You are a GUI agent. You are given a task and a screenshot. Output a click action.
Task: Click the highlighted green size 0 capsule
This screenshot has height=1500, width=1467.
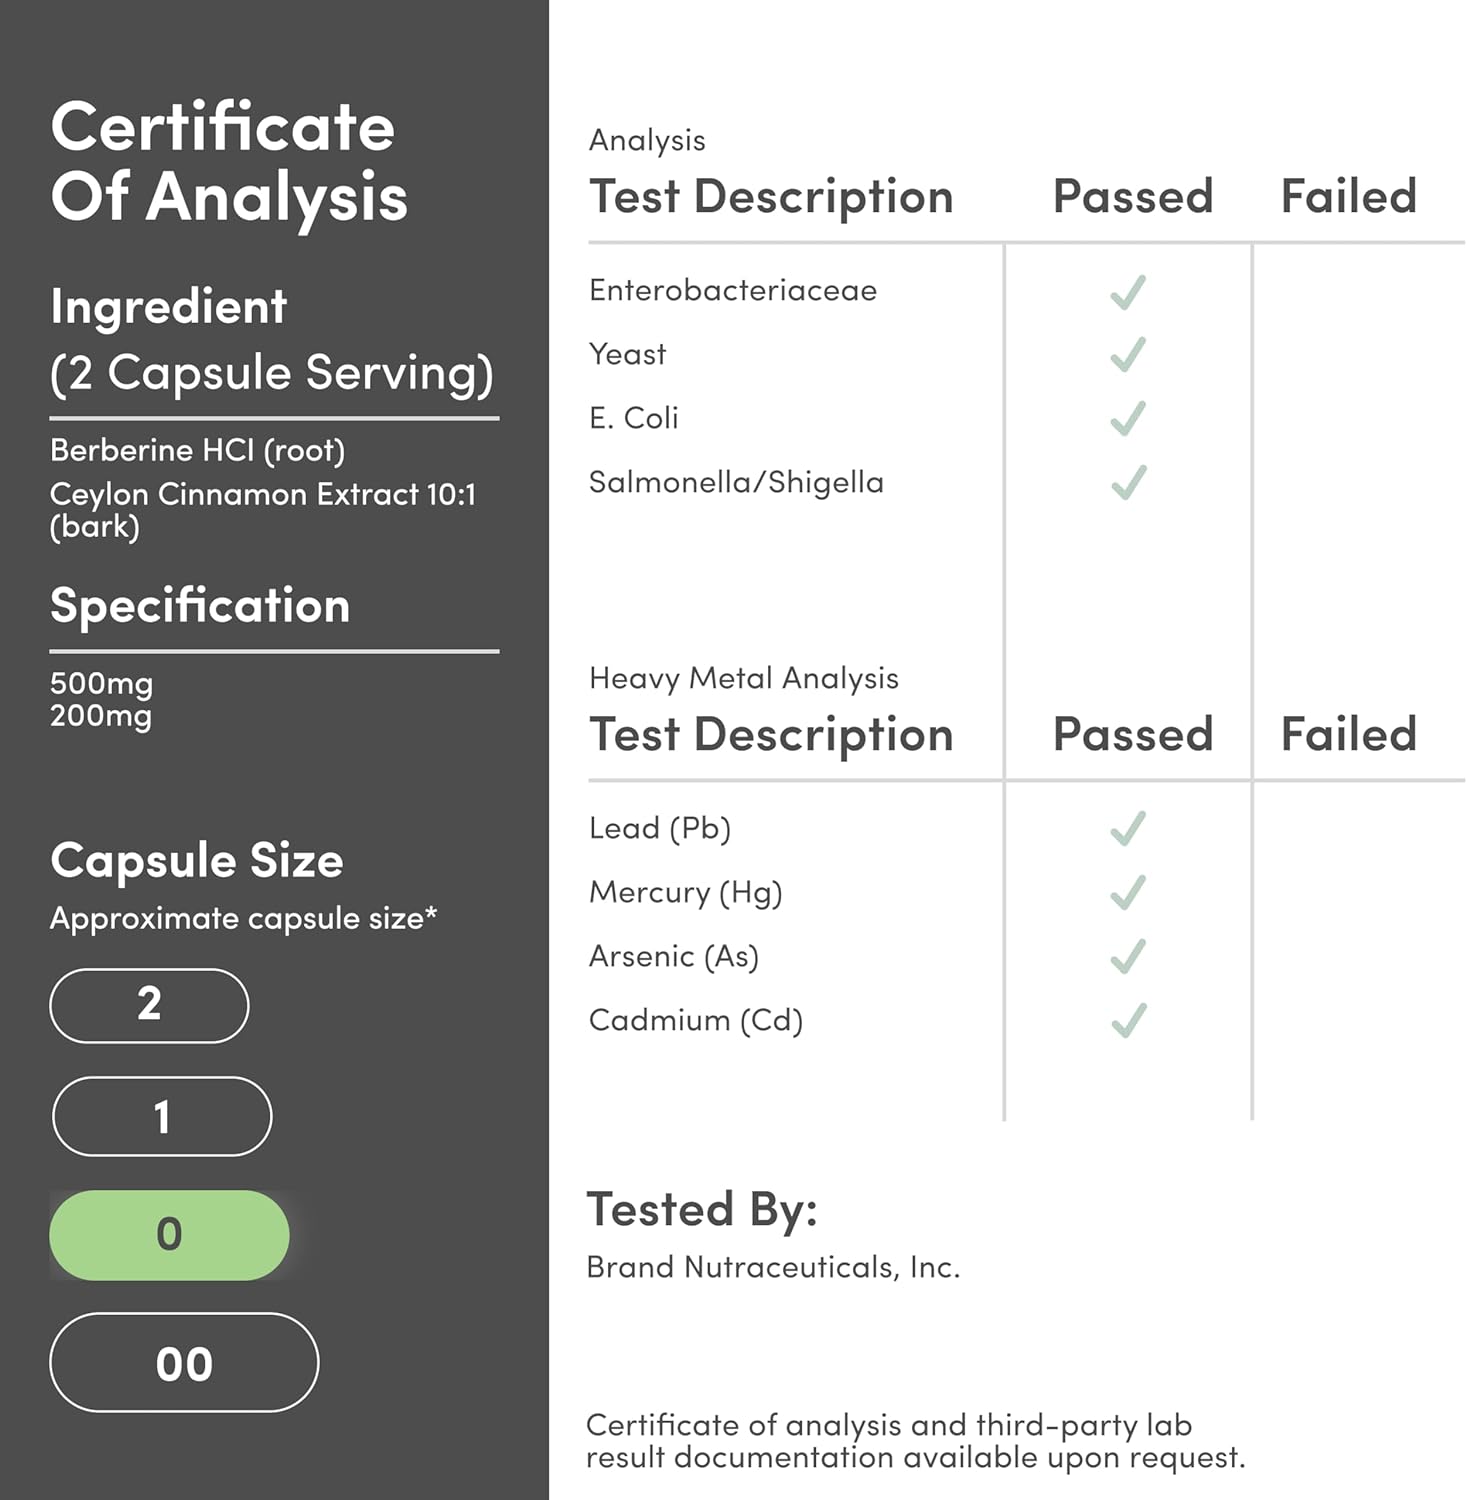[169, 1235]
